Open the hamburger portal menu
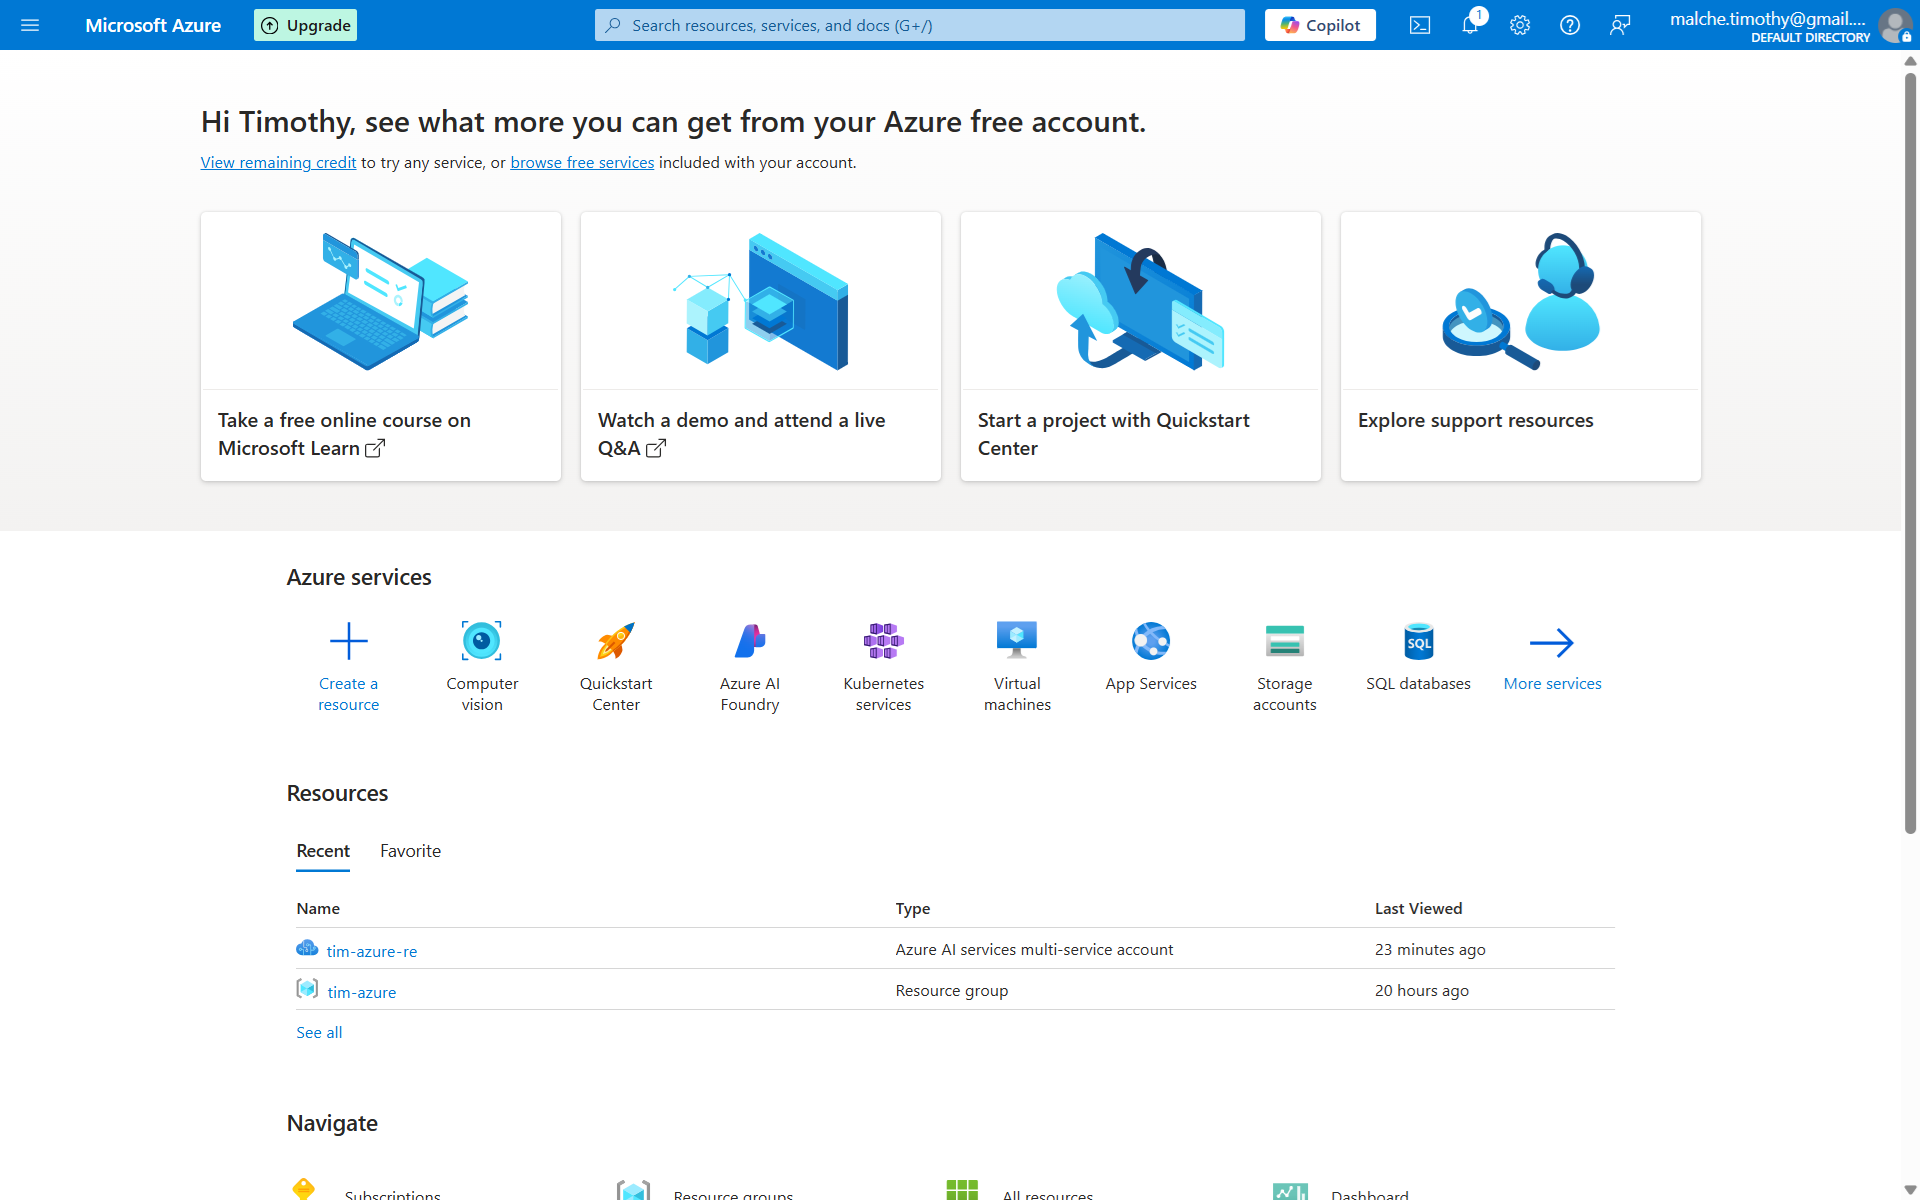The width and height of the screenshot is (1920, 1200). 30,25
